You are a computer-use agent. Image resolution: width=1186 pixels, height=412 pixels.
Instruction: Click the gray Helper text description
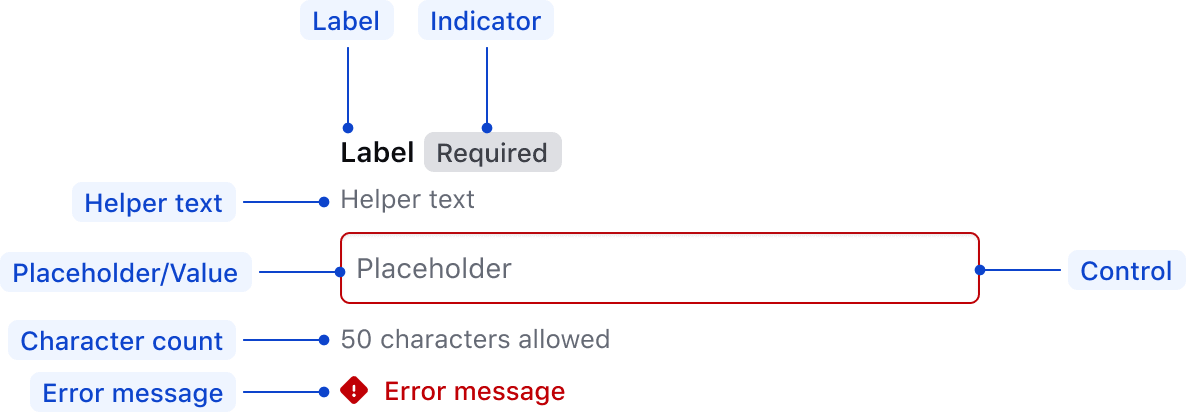(408, 200)
